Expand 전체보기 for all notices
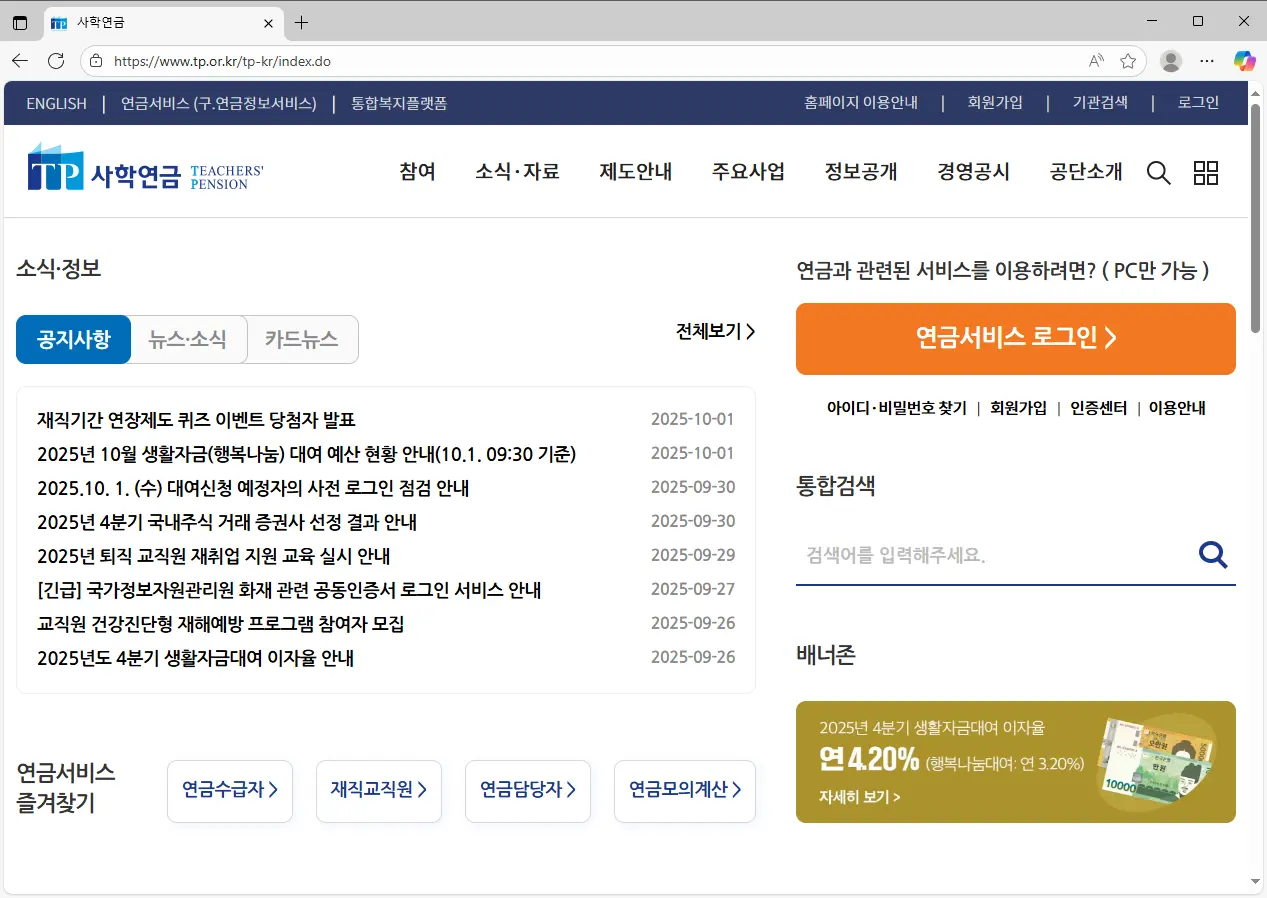This screenshot has height=898, width=1267. 715,332
